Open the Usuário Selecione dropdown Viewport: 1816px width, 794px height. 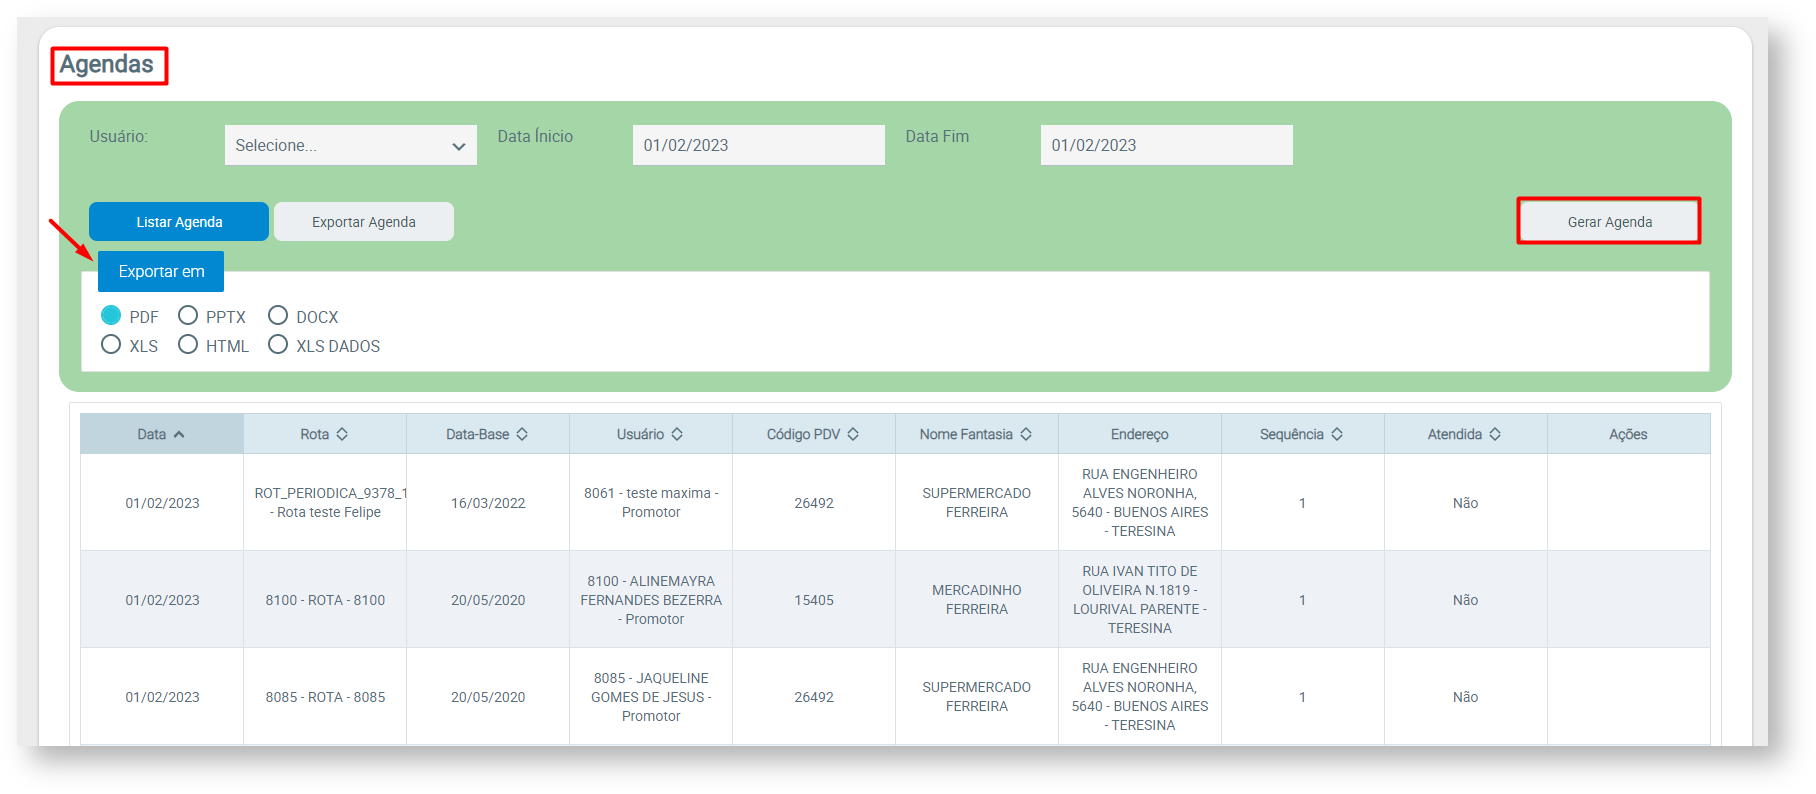point(350,145)
